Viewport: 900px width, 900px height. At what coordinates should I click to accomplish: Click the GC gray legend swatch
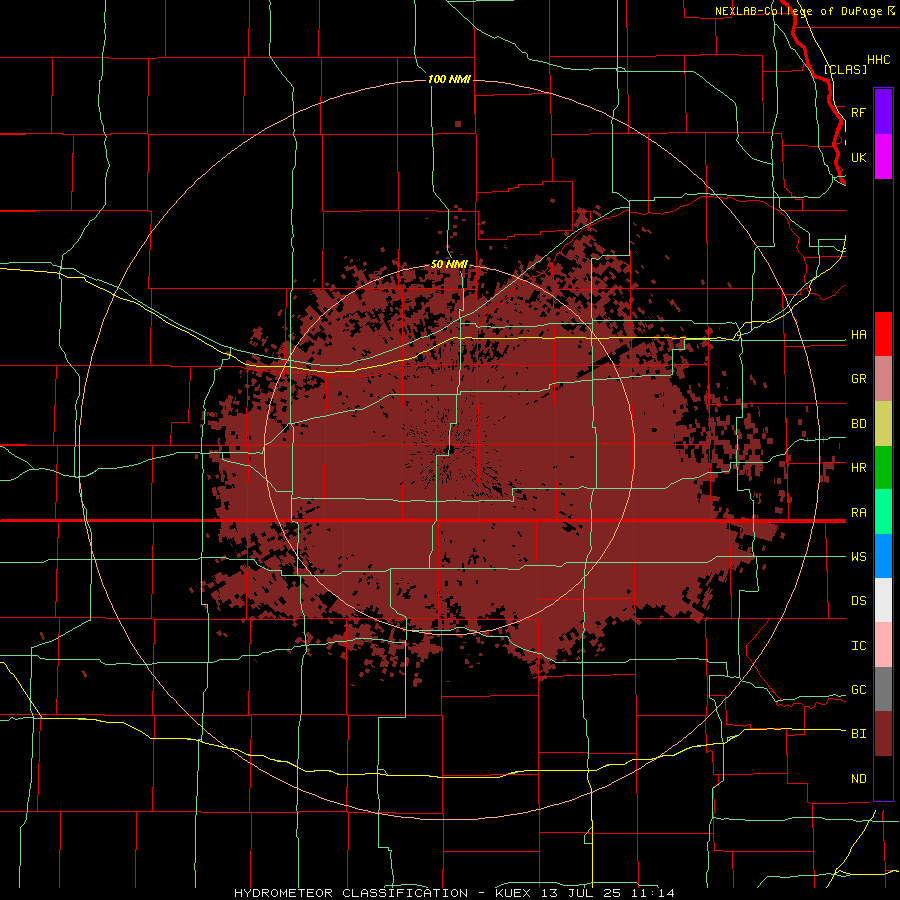[x=883, y=689]
